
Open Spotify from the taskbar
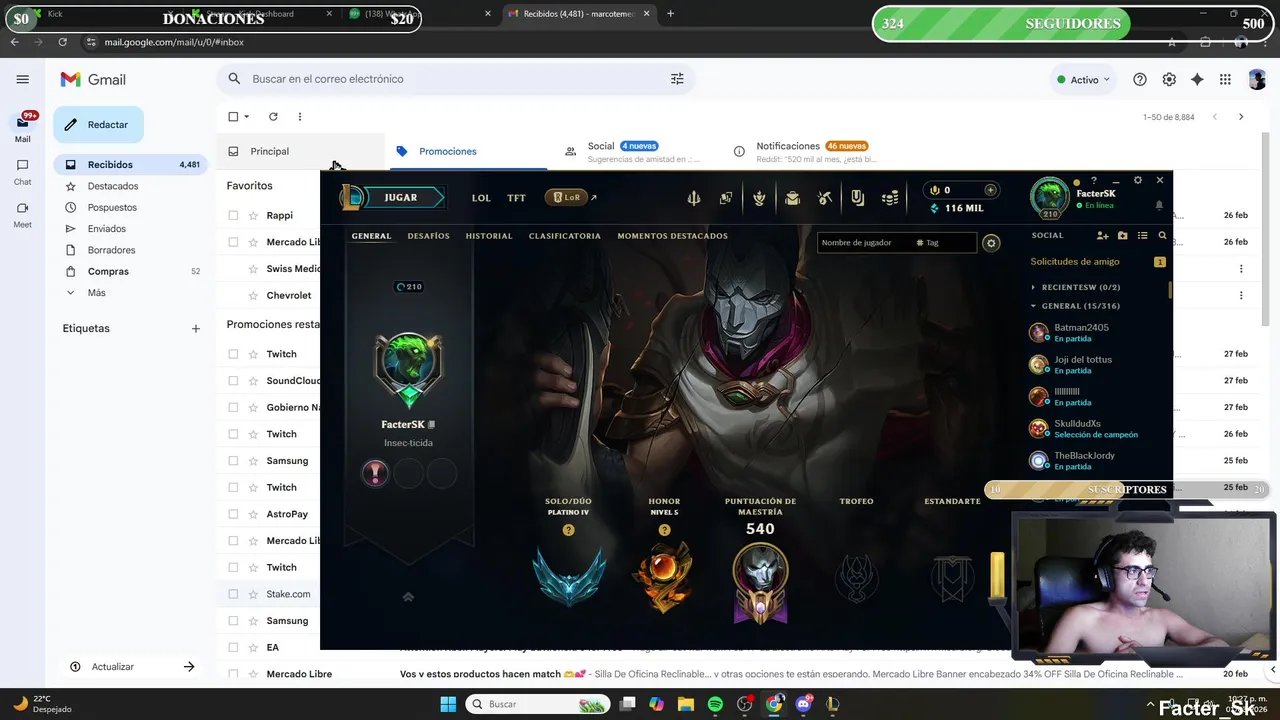(715, 704)
